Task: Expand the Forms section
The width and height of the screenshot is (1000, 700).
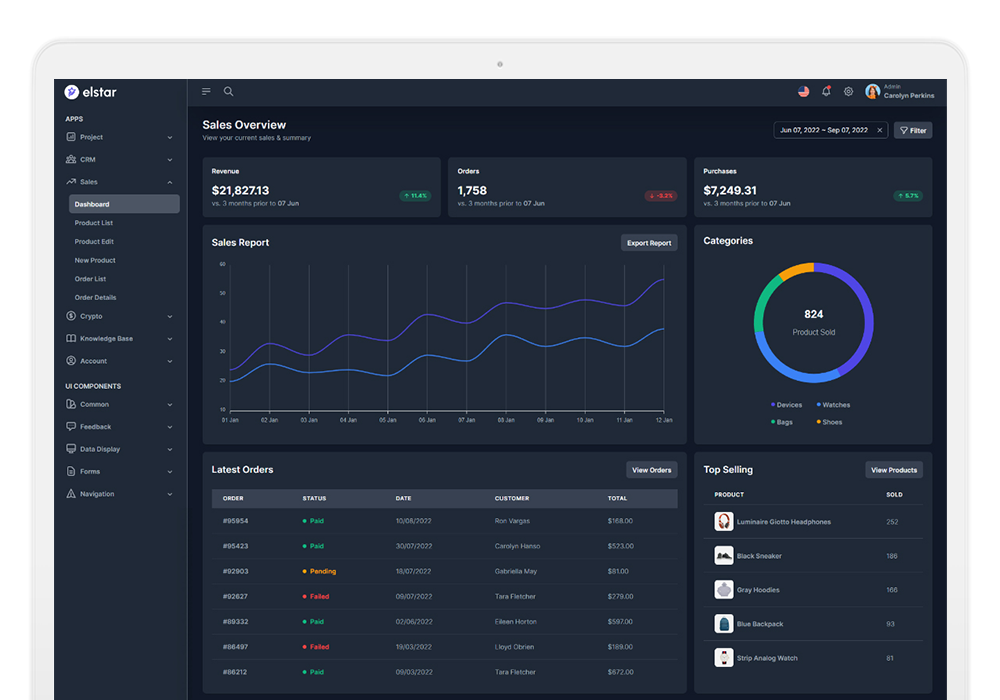Action: [x=119, y=471]
